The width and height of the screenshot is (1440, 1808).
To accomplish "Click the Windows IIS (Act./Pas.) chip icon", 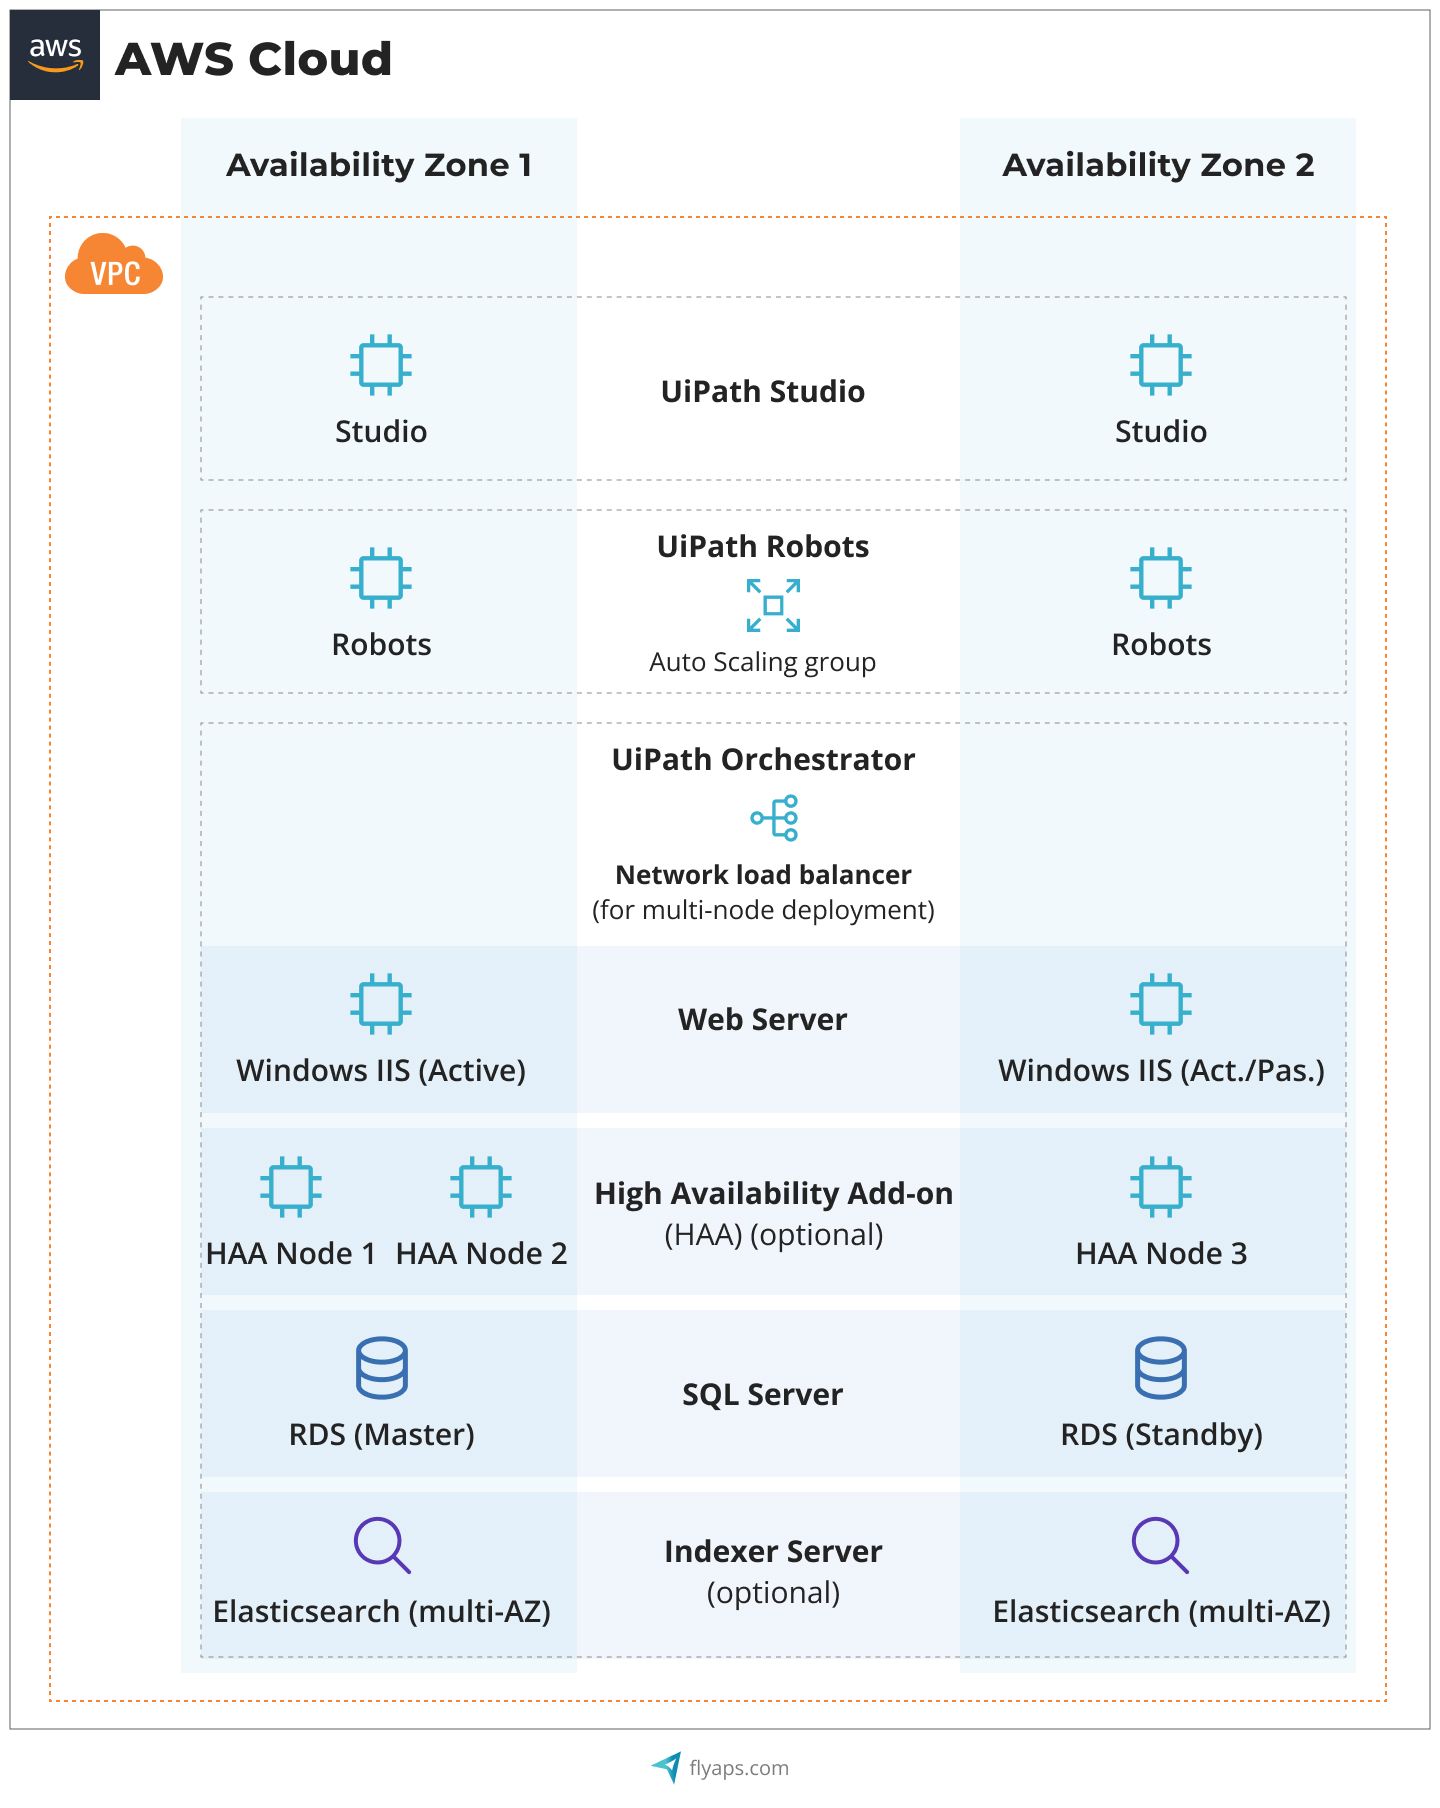I will (1161, 1003).
